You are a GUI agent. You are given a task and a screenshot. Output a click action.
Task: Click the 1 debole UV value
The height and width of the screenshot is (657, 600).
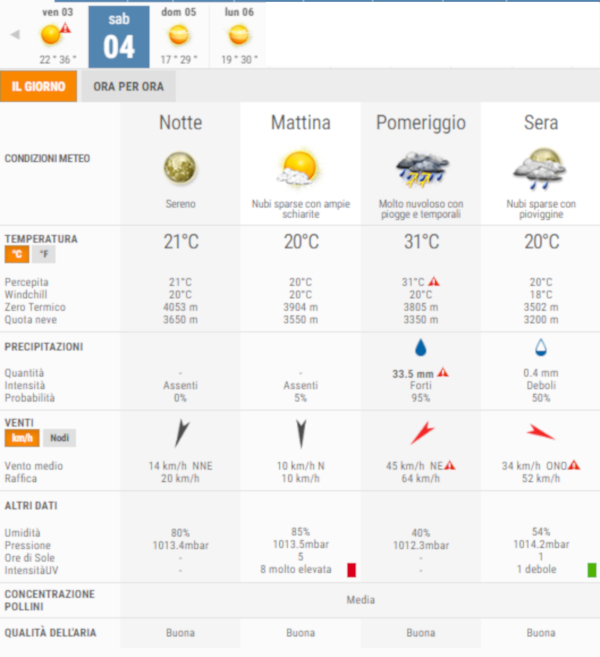click(x=537, y=569)
